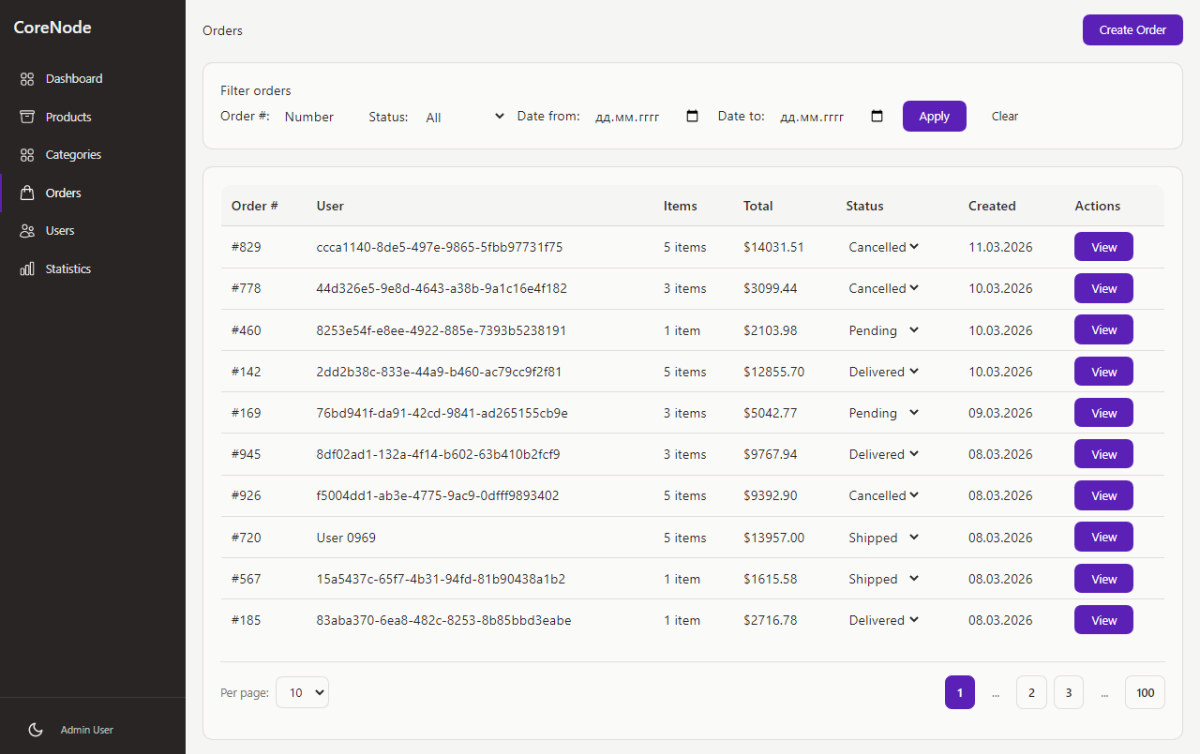1200x754 pixels.
Task: Click the Users people icon
Action: (27, 231)
